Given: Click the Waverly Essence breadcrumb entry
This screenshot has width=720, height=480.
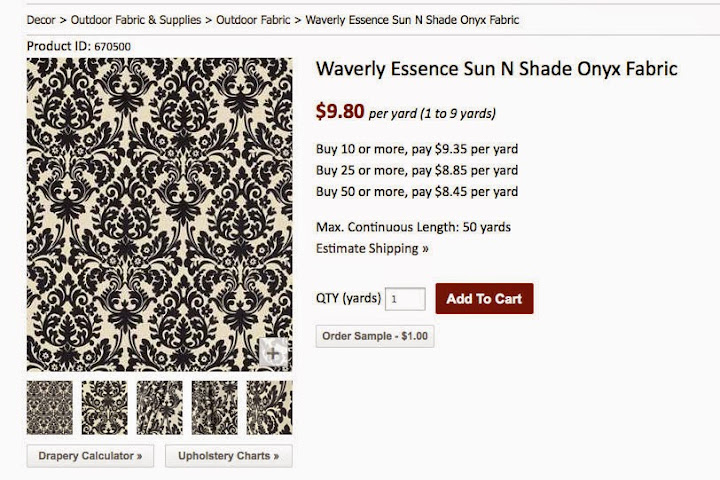Looking at the screenshot, I should click(x=412, y=20).
